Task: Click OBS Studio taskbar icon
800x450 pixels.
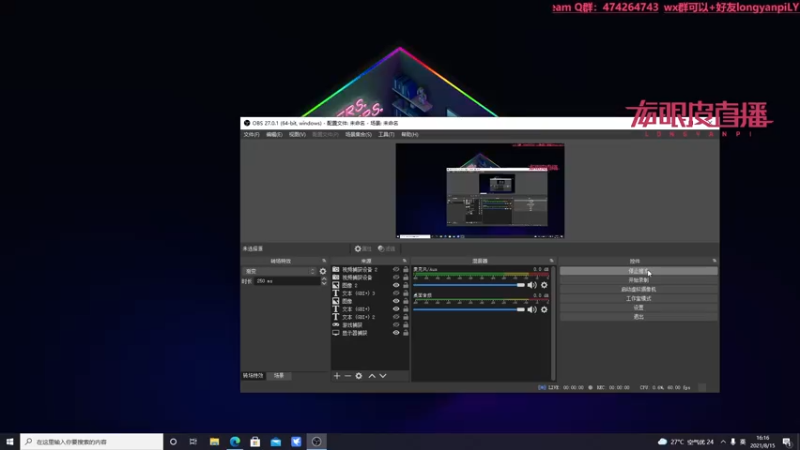Action: [316, 442]
